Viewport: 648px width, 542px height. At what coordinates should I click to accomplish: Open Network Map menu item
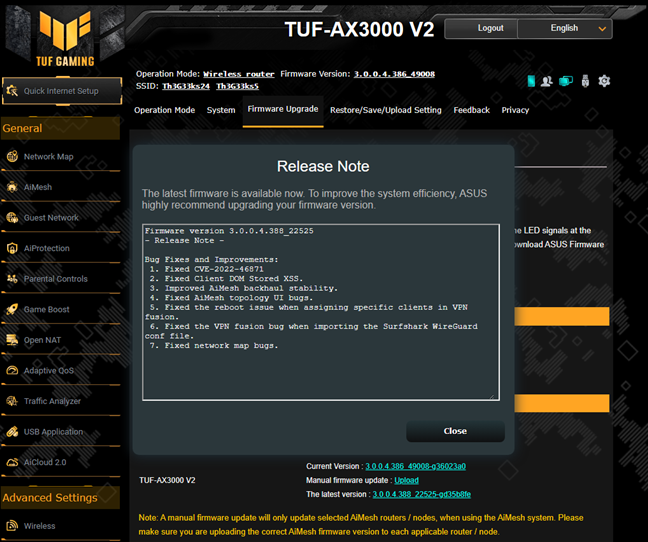(61, 157)
